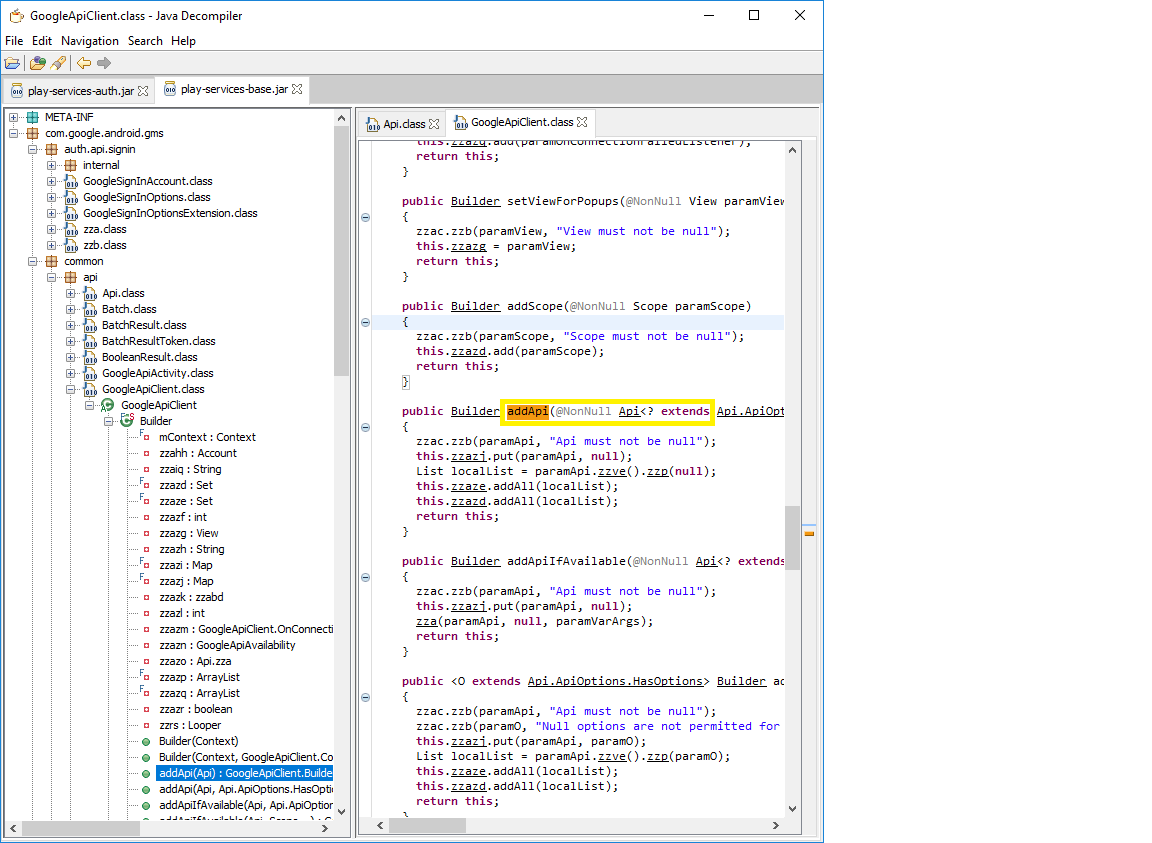Click the code editor vertical scrollbar thumb
This screenshot has width=1152, height=843.
pos(792,537)
